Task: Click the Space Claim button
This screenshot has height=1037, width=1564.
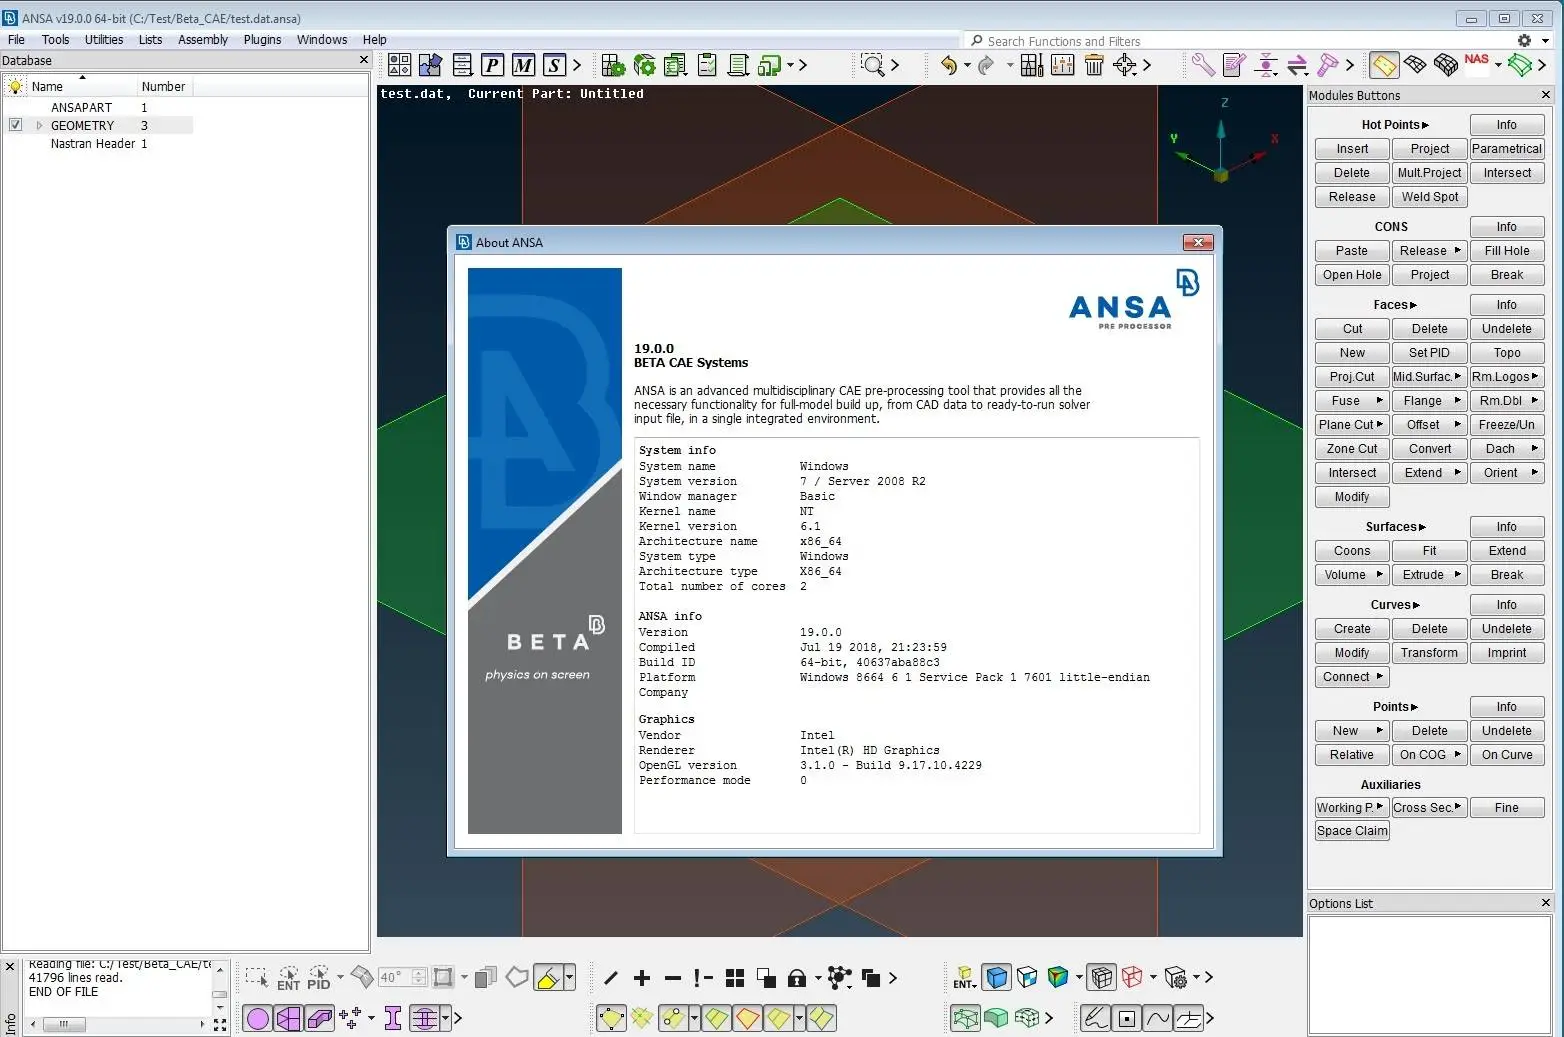Action: point(1352,831)
